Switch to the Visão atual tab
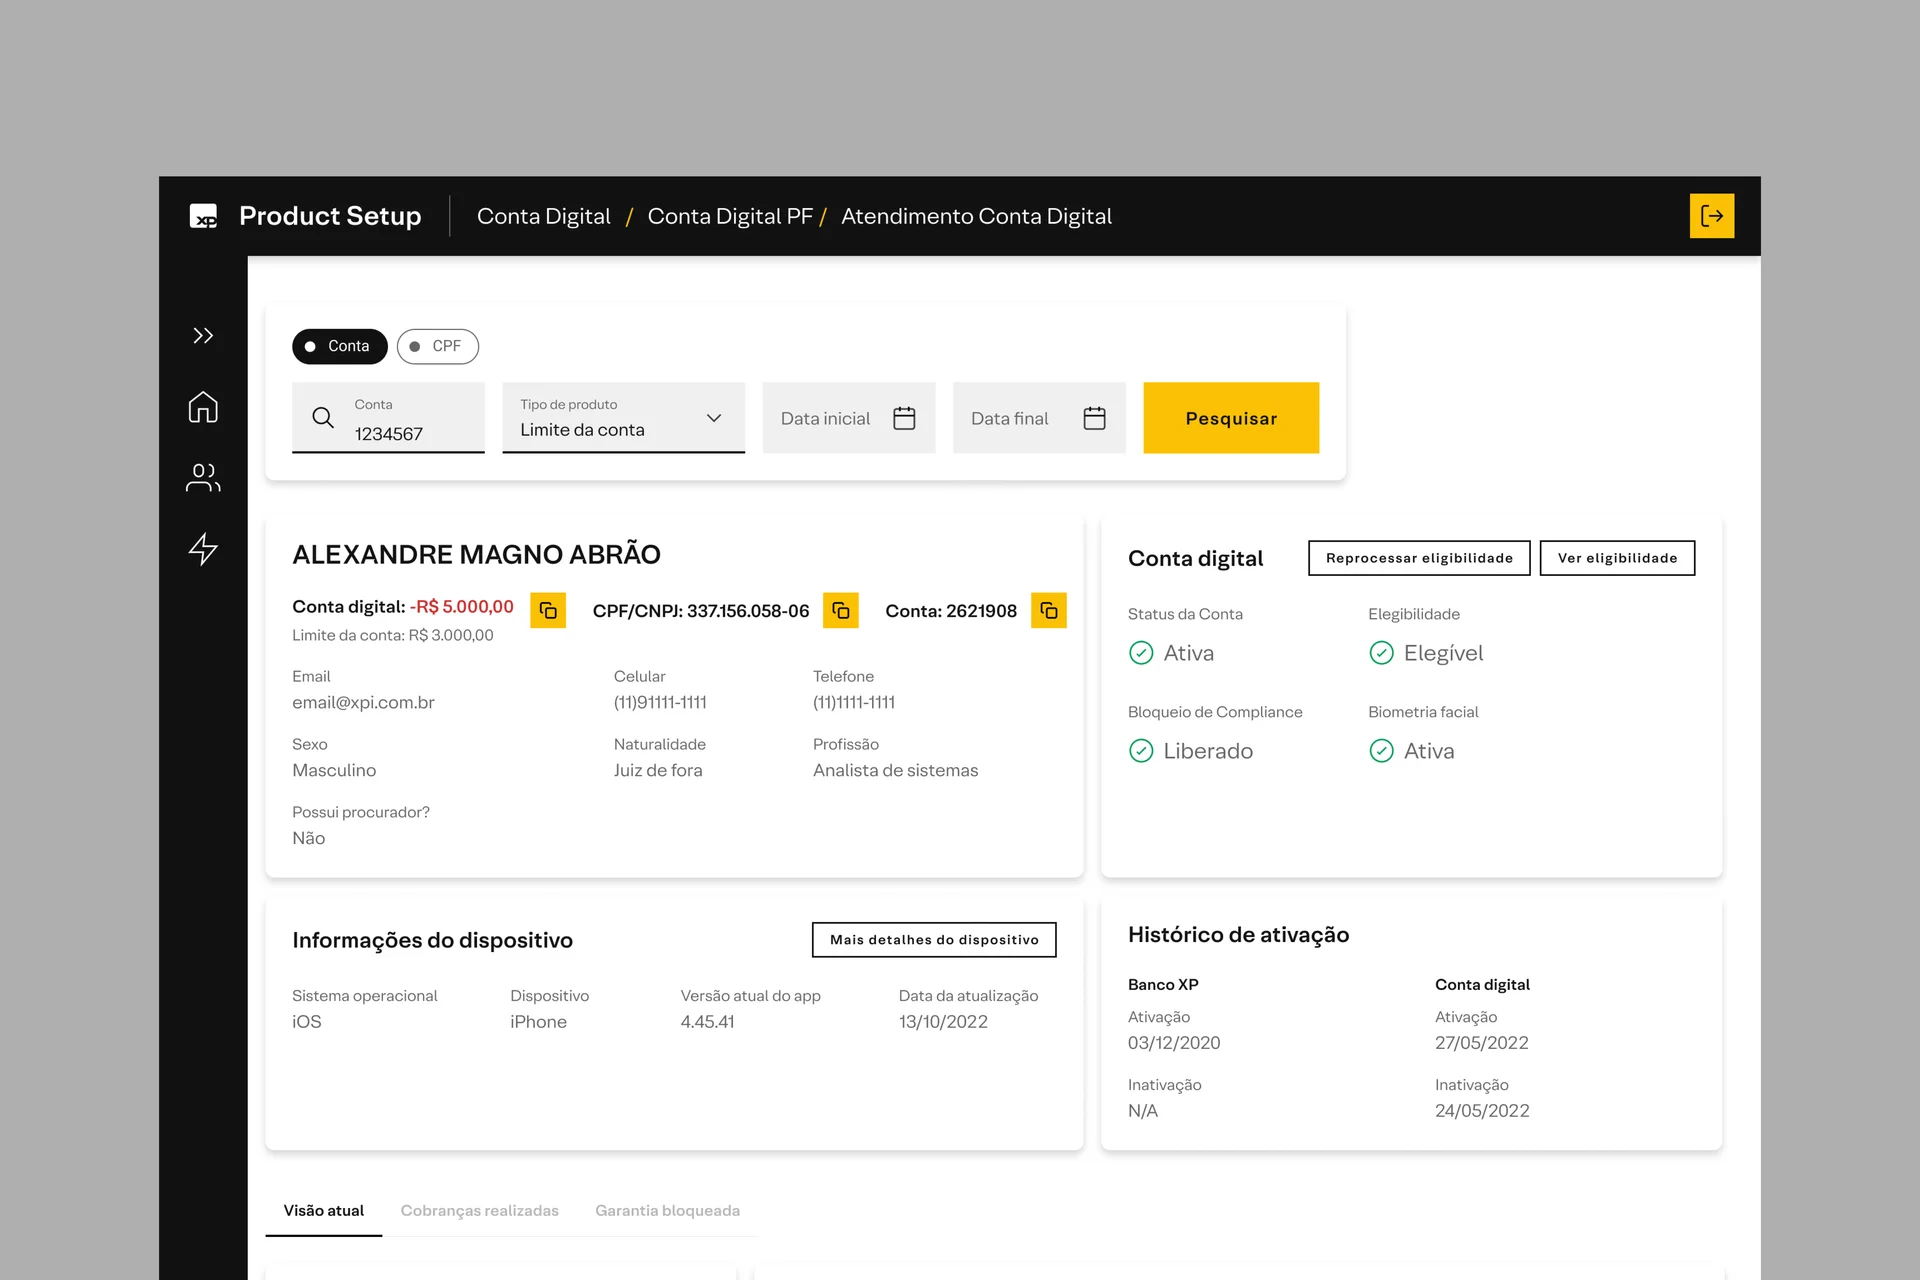The width and height of the screenshot is (1920, 1280). [x=323, y=1211]
